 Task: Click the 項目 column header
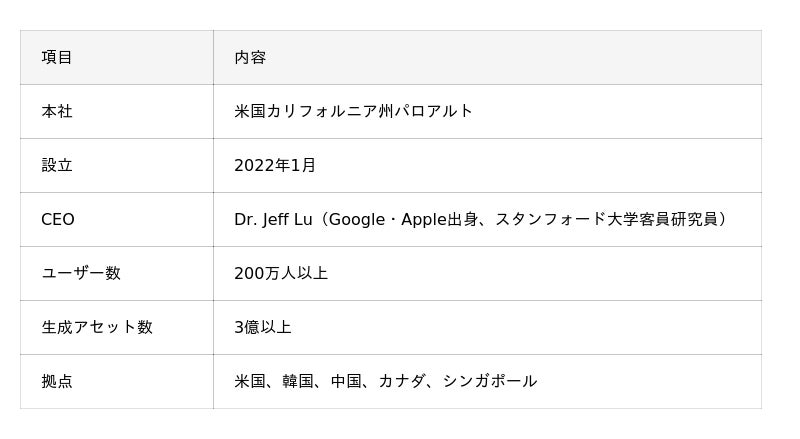[x=57, y=58]
